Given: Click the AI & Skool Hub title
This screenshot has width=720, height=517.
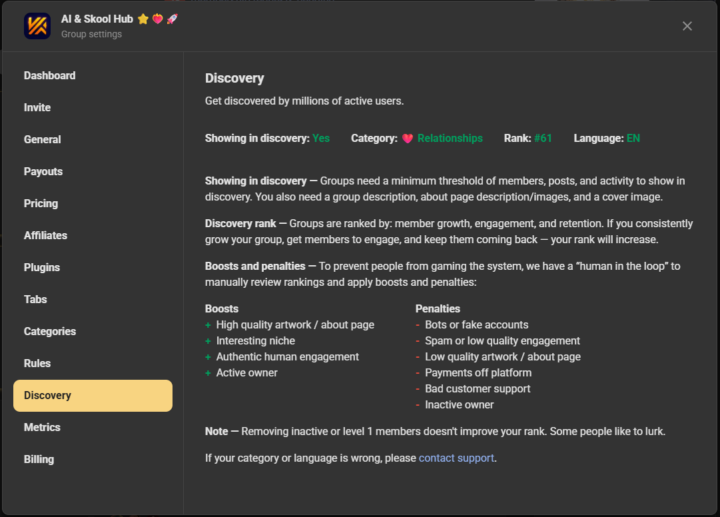Looking at the screenshot, I should coord(97,19).
